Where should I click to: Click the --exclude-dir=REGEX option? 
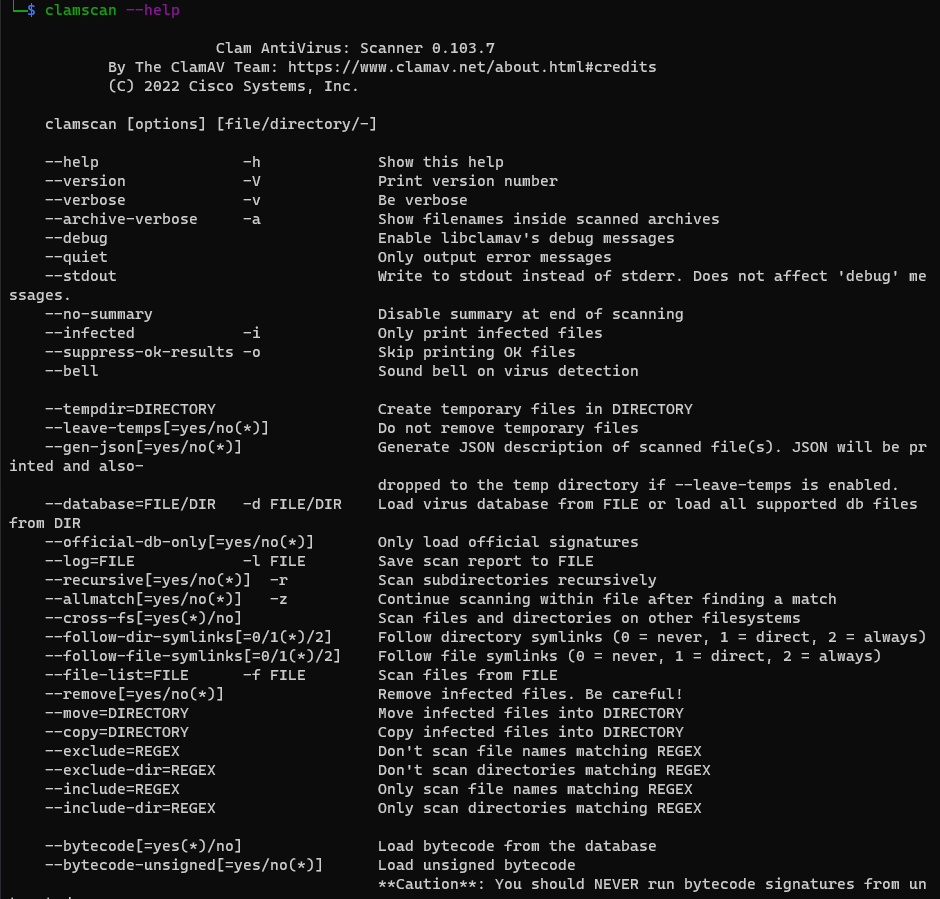[130, 770]
